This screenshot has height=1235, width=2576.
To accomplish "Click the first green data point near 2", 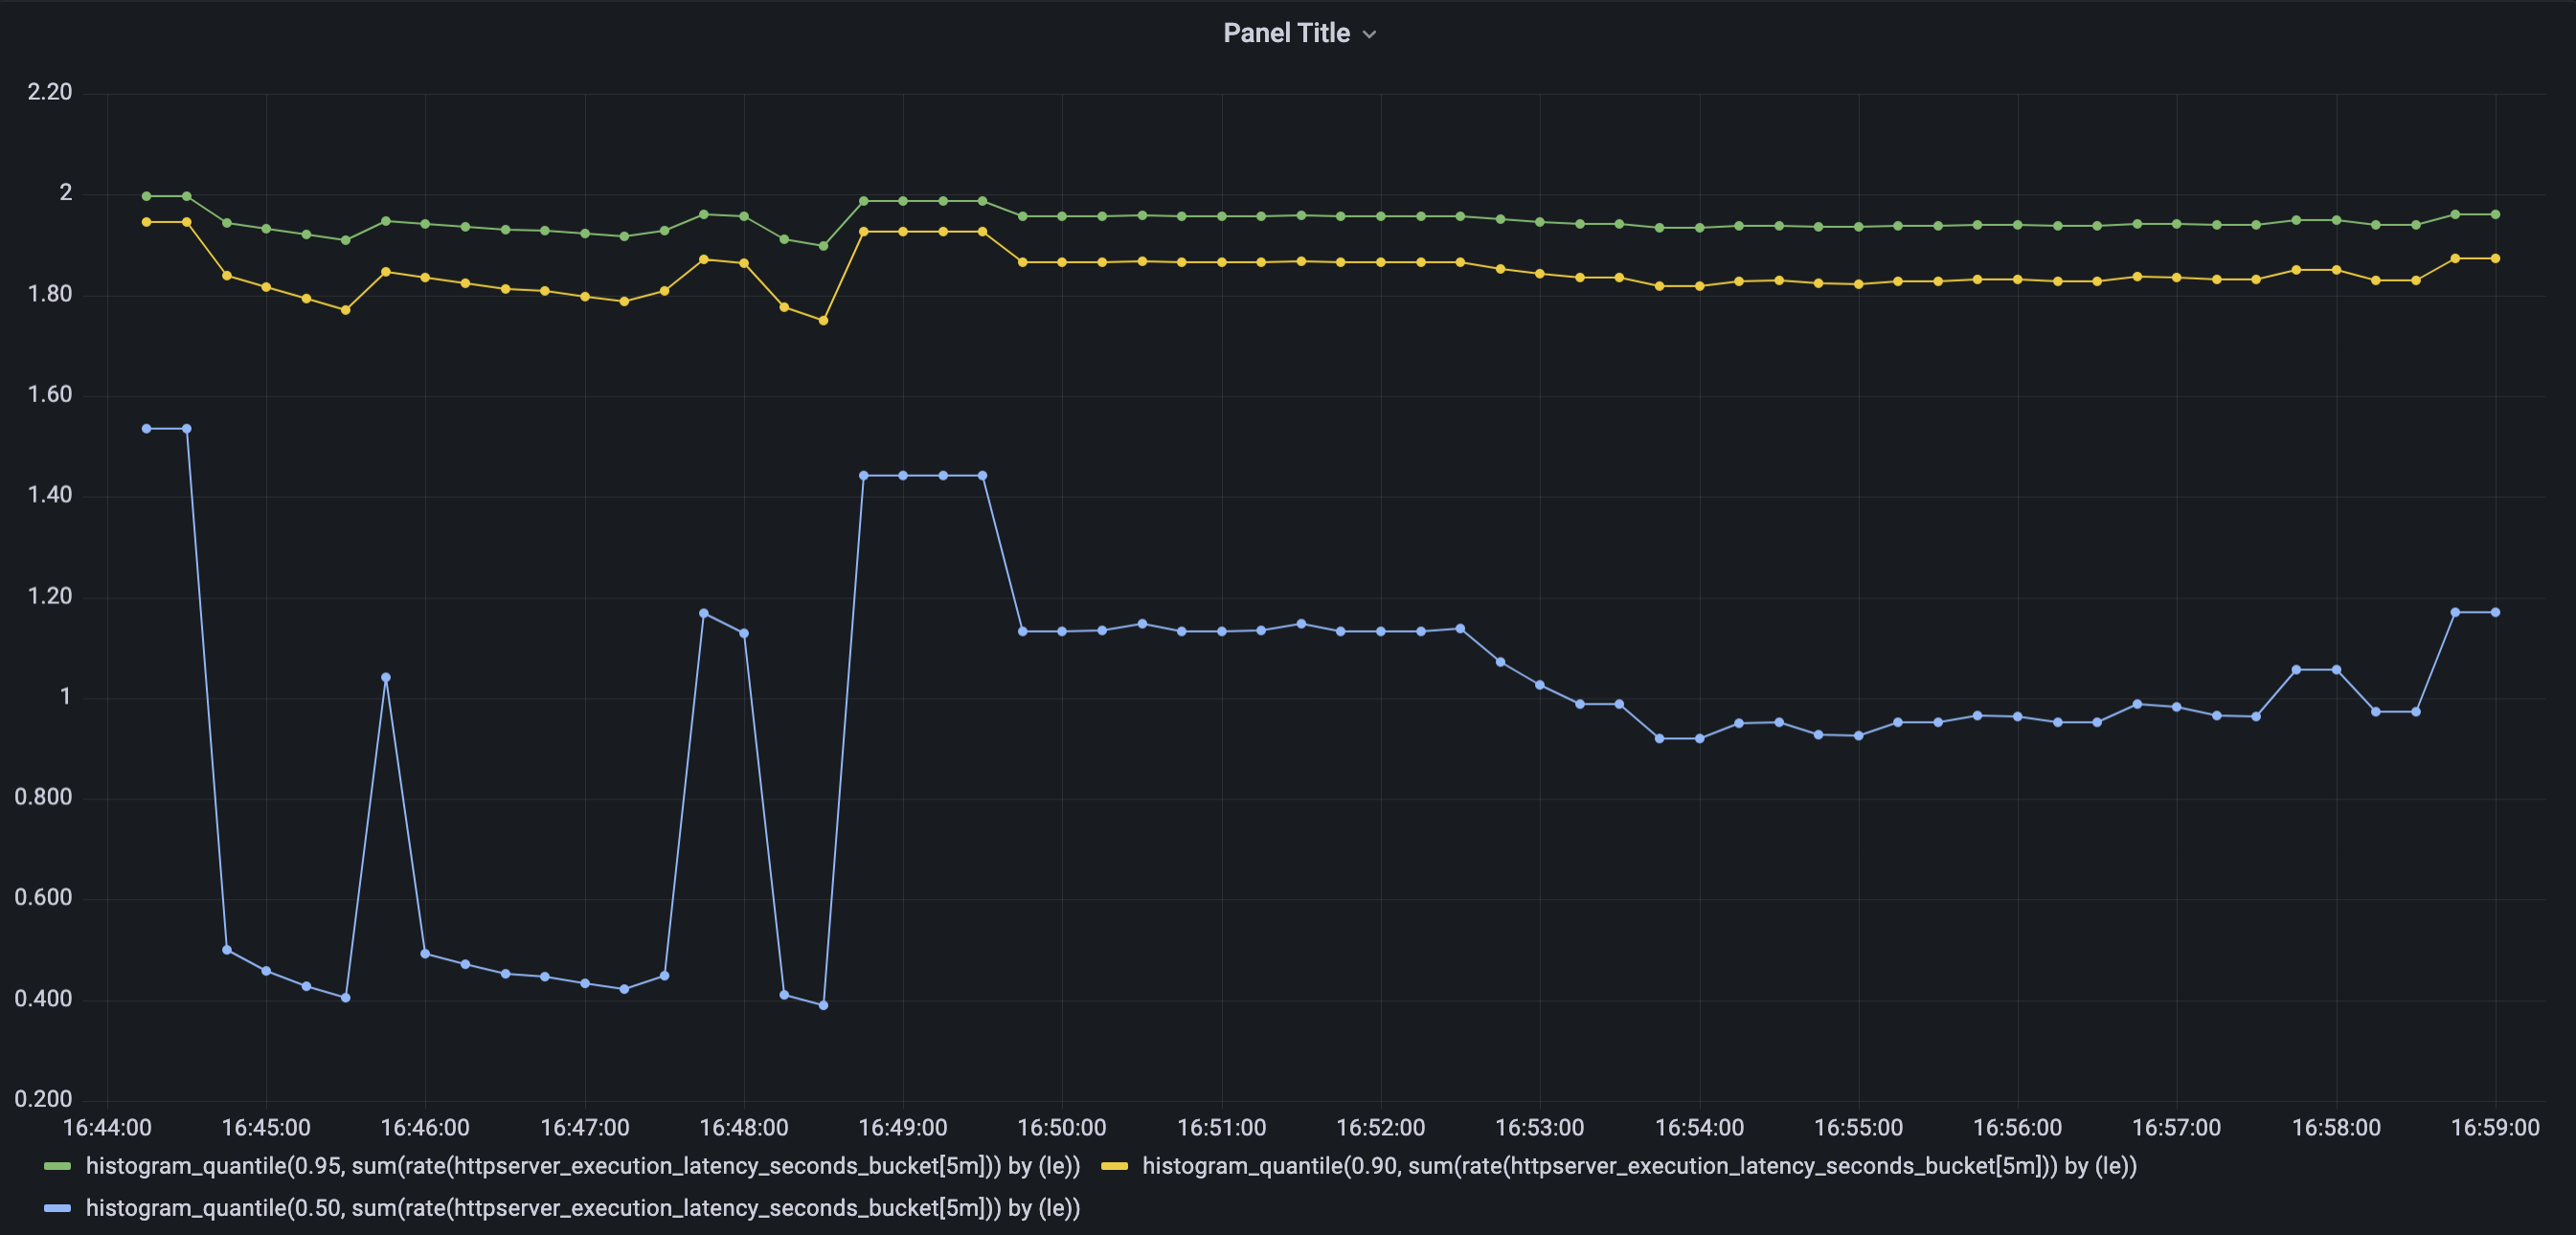I will click(x=147, y=196).
